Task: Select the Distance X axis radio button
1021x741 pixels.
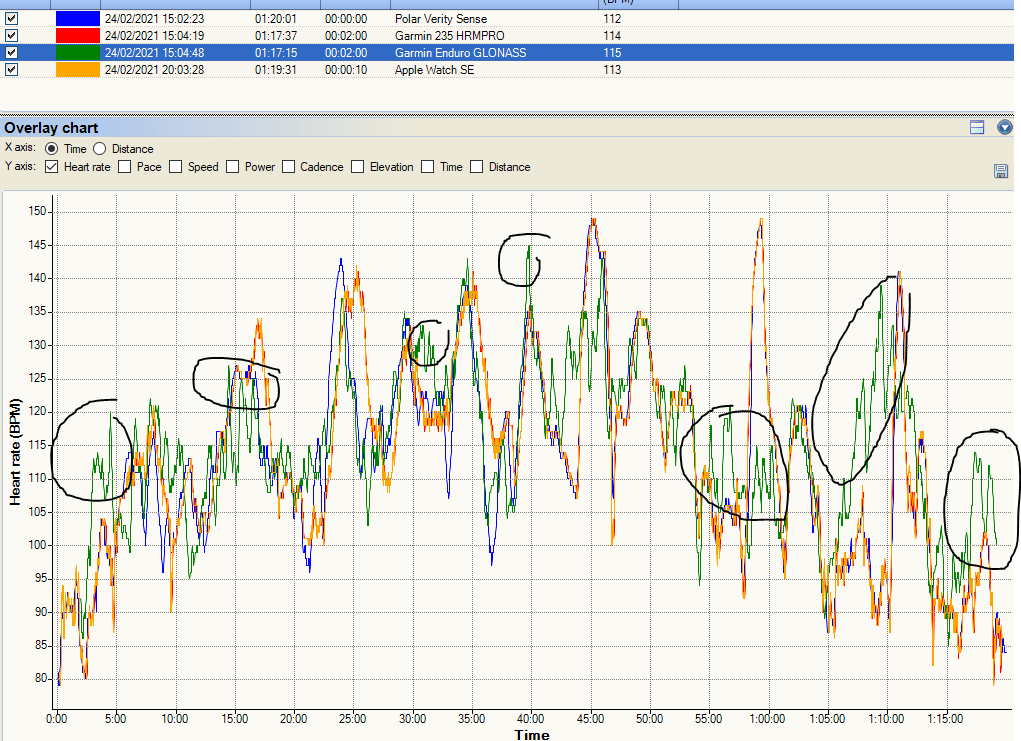Action: pyautogui.click(x=99, y=149)
